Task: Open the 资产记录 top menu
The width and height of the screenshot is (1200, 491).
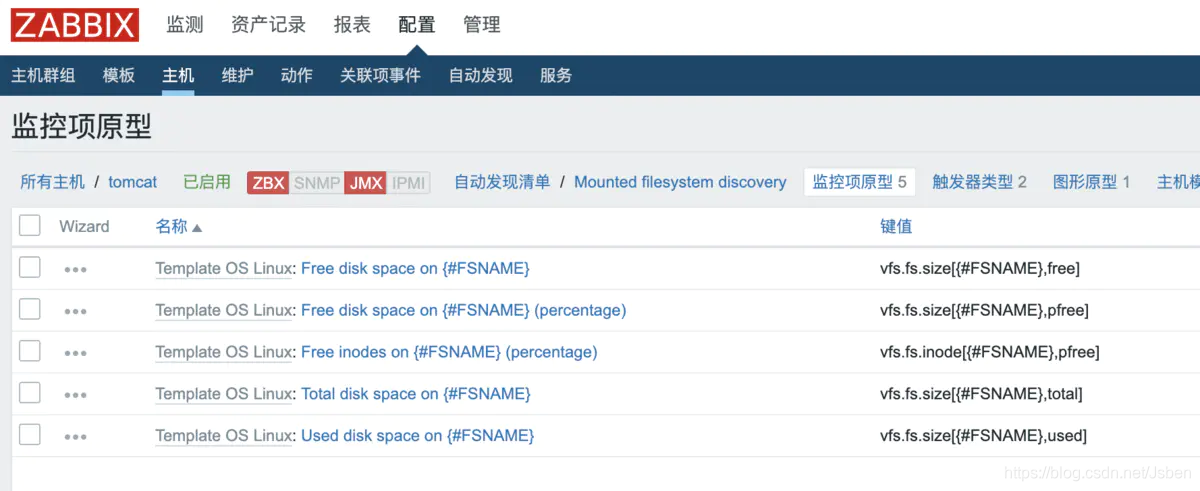Action: pos(268,25)
